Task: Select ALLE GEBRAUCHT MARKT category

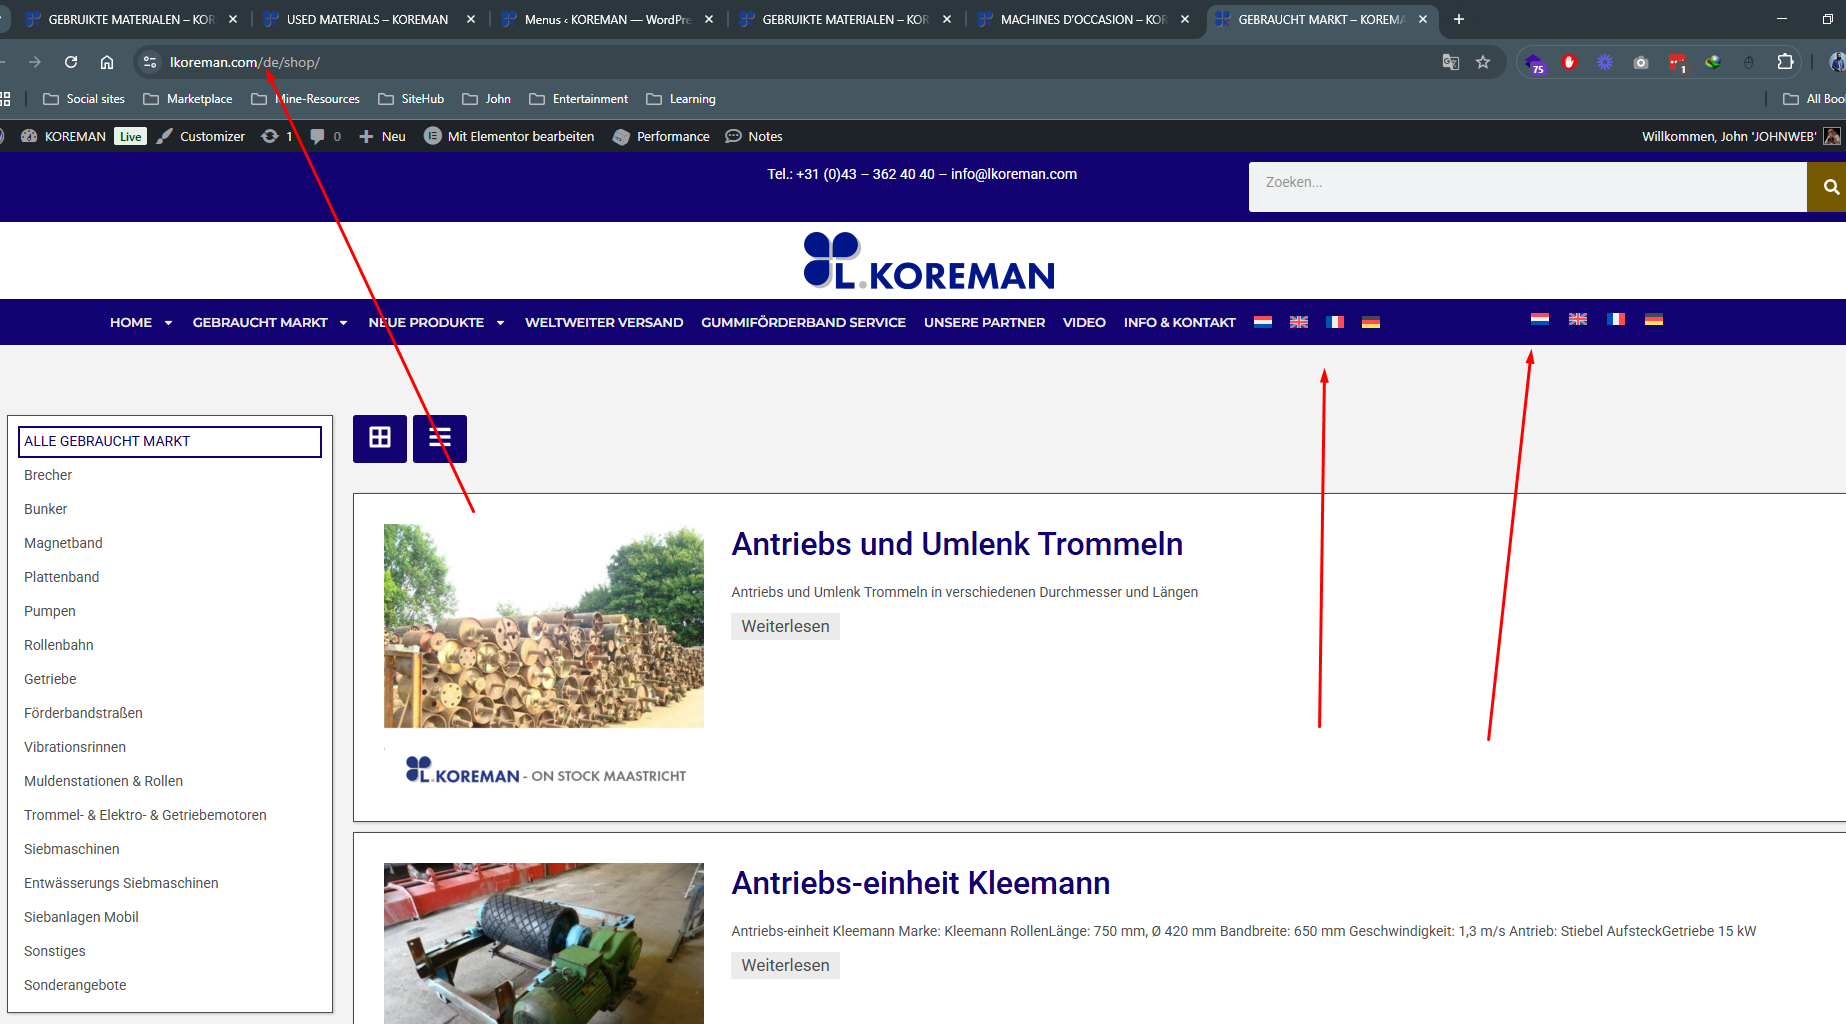Action: click(170, 441)
